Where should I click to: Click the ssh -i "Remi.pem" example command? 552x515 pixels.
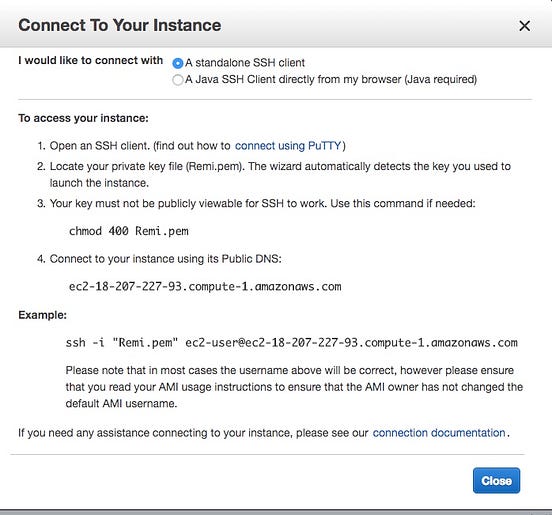point(291,343)
